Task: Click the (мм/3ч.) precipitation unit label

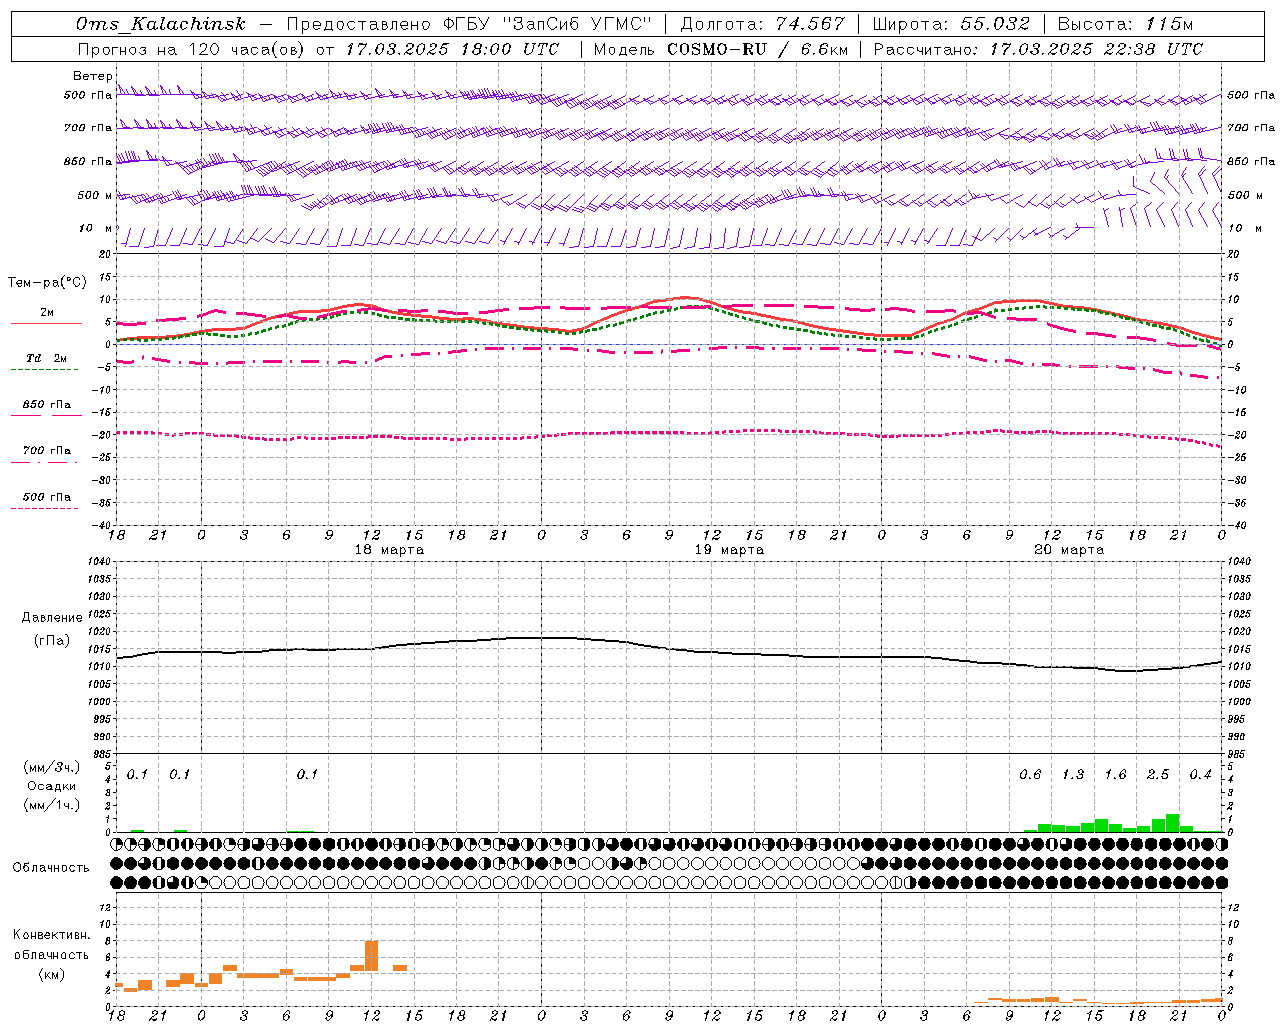Action: (x=50, y=767)
